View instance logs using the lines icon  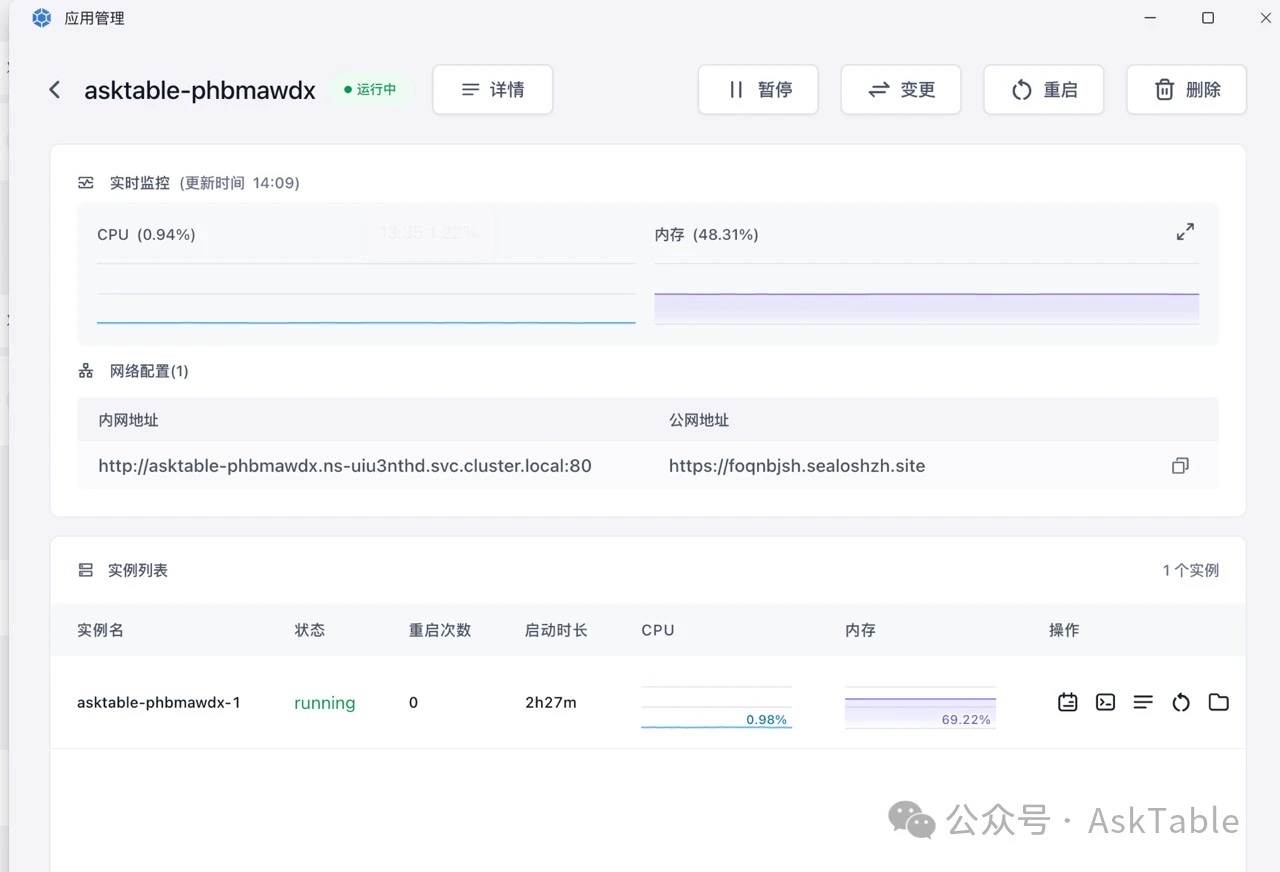tap(1143, 702)
